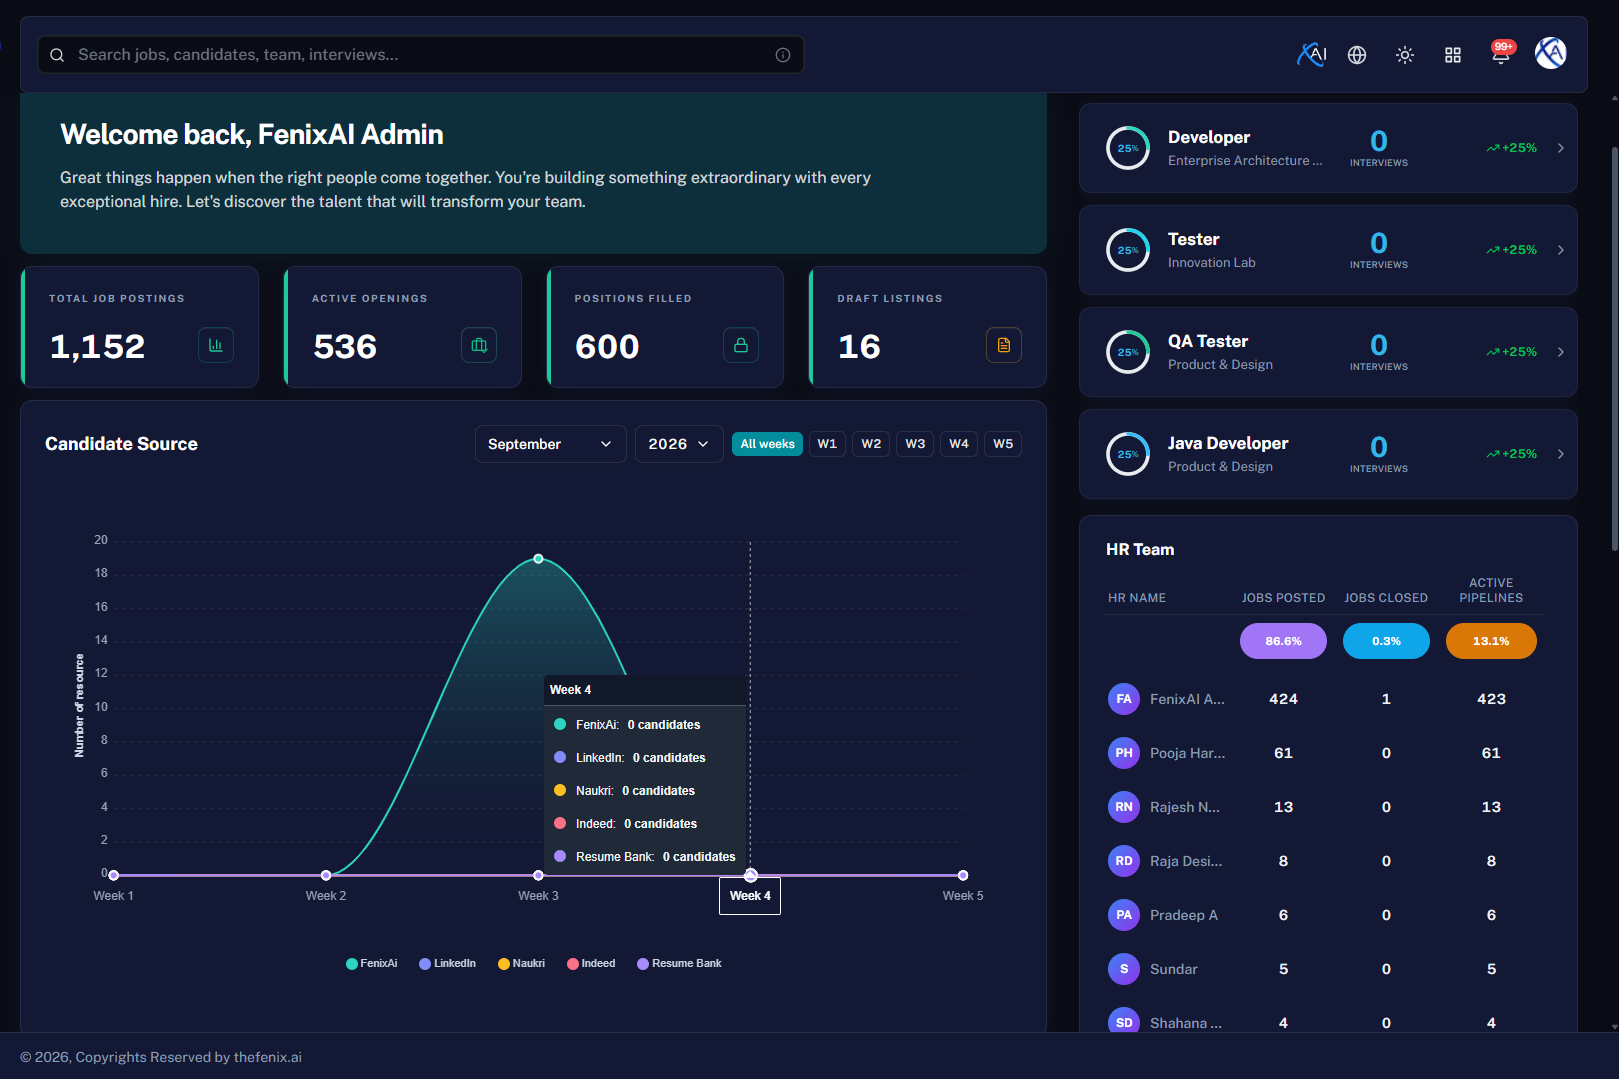Click the 13.1% Active Pipelines pill

pos(1491,641)
